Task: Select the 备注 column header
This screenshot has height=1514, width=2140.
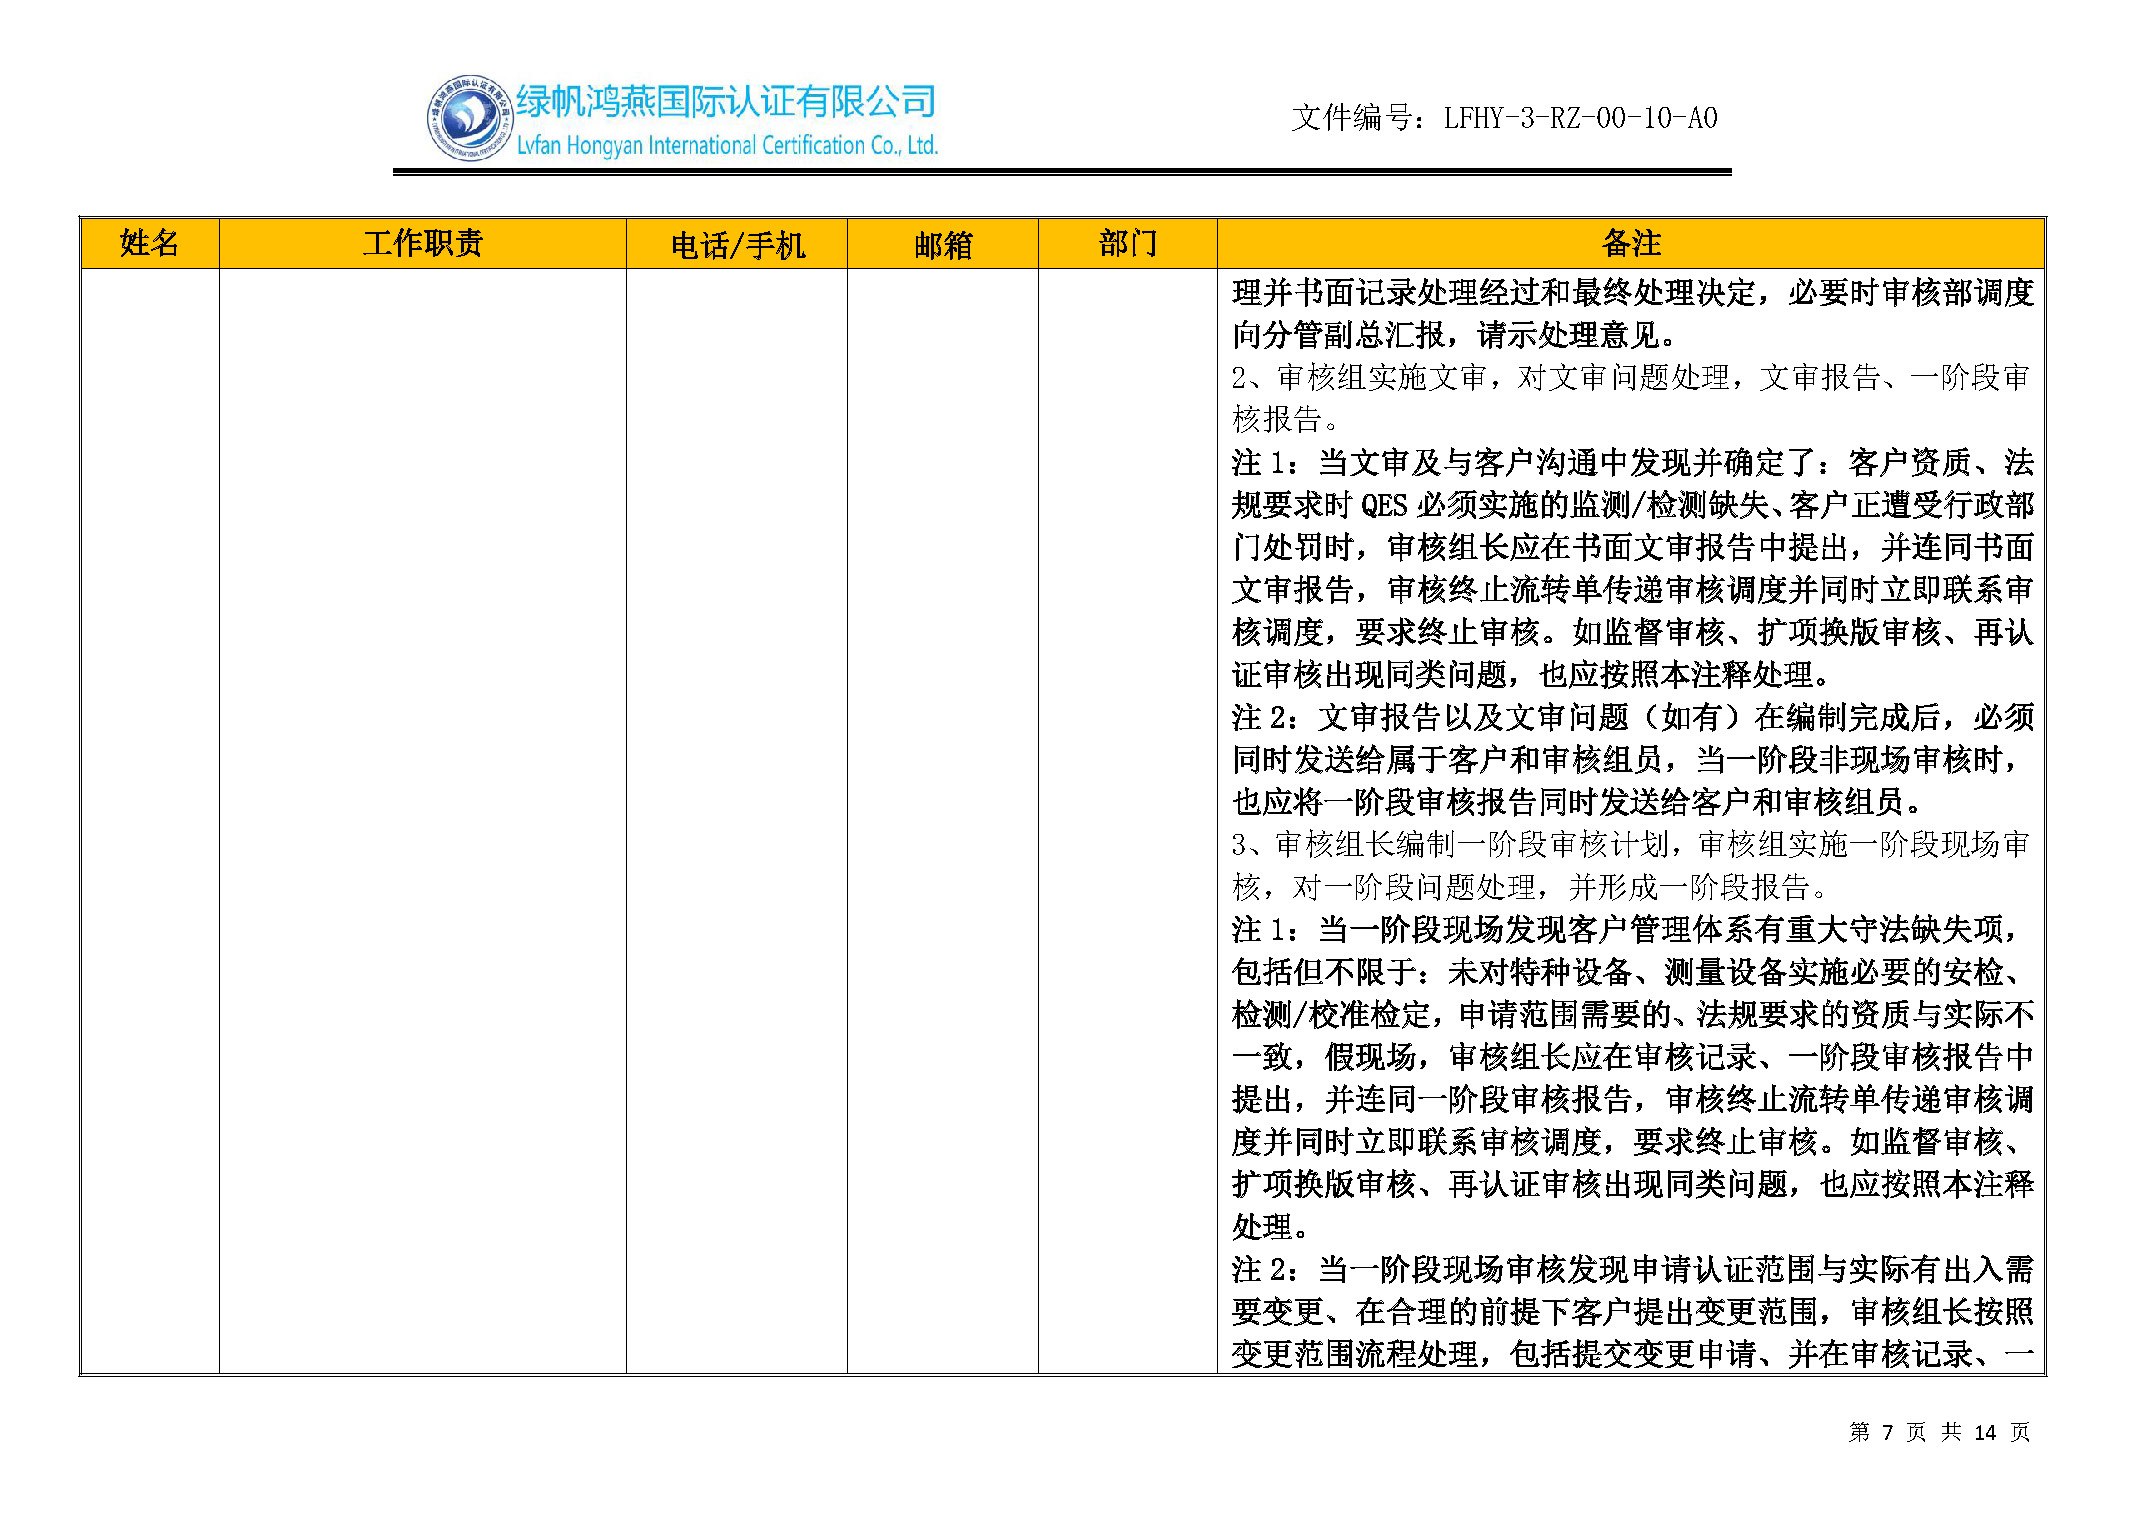Action: pyautogui.click(x=1630, y=244)
